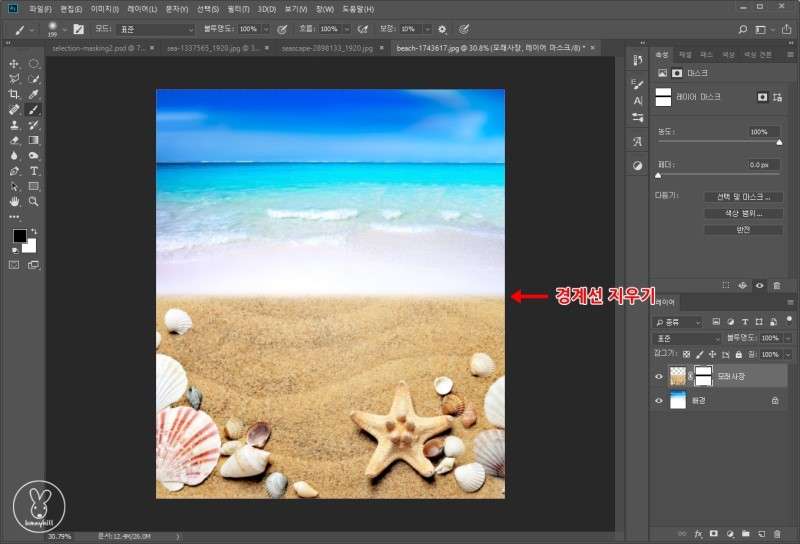800x544 pixels.
Task: Click the 반전 button
Action: click(742, 229)
